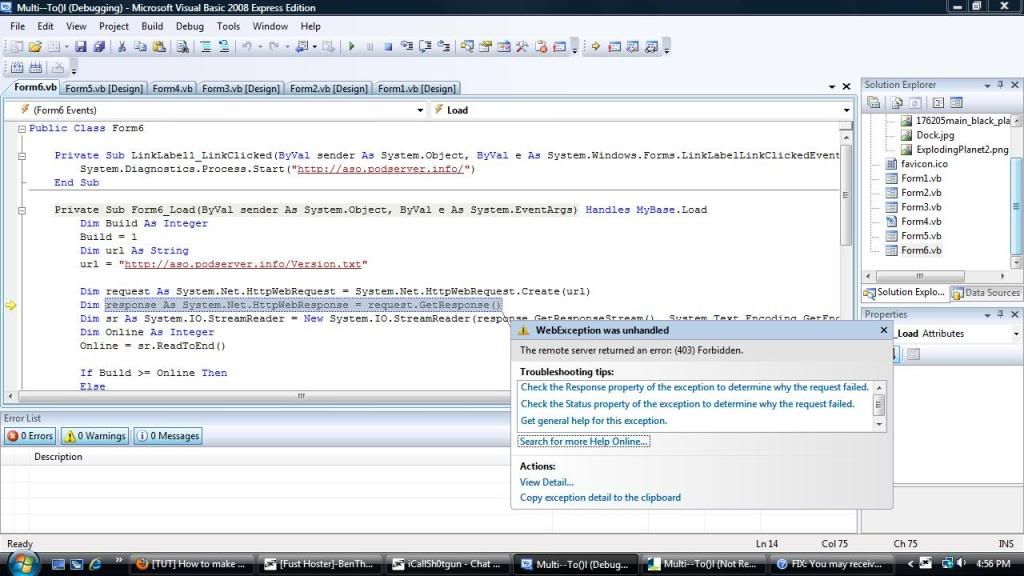1024x576 pixels.
Task: Switch to Form5.vb [Design] tab
Action: 104,88
